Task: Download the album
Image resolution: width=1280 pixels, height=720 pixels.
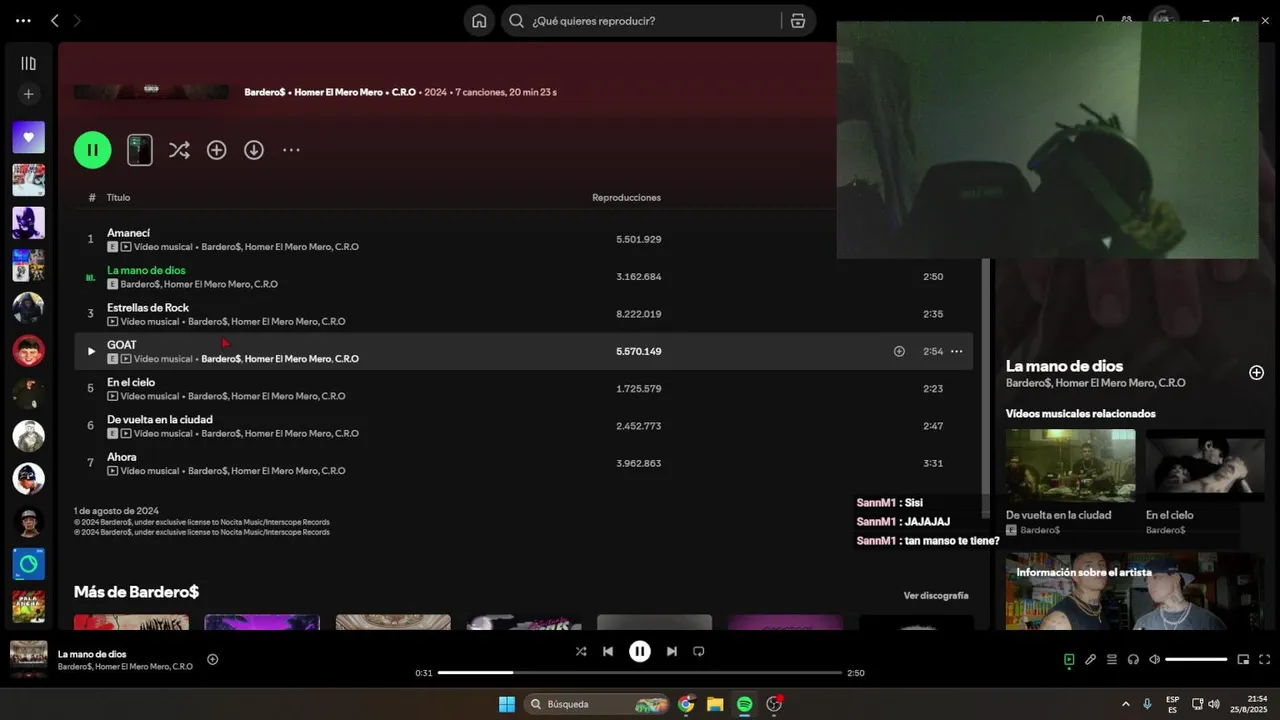Action: point(254,150)
